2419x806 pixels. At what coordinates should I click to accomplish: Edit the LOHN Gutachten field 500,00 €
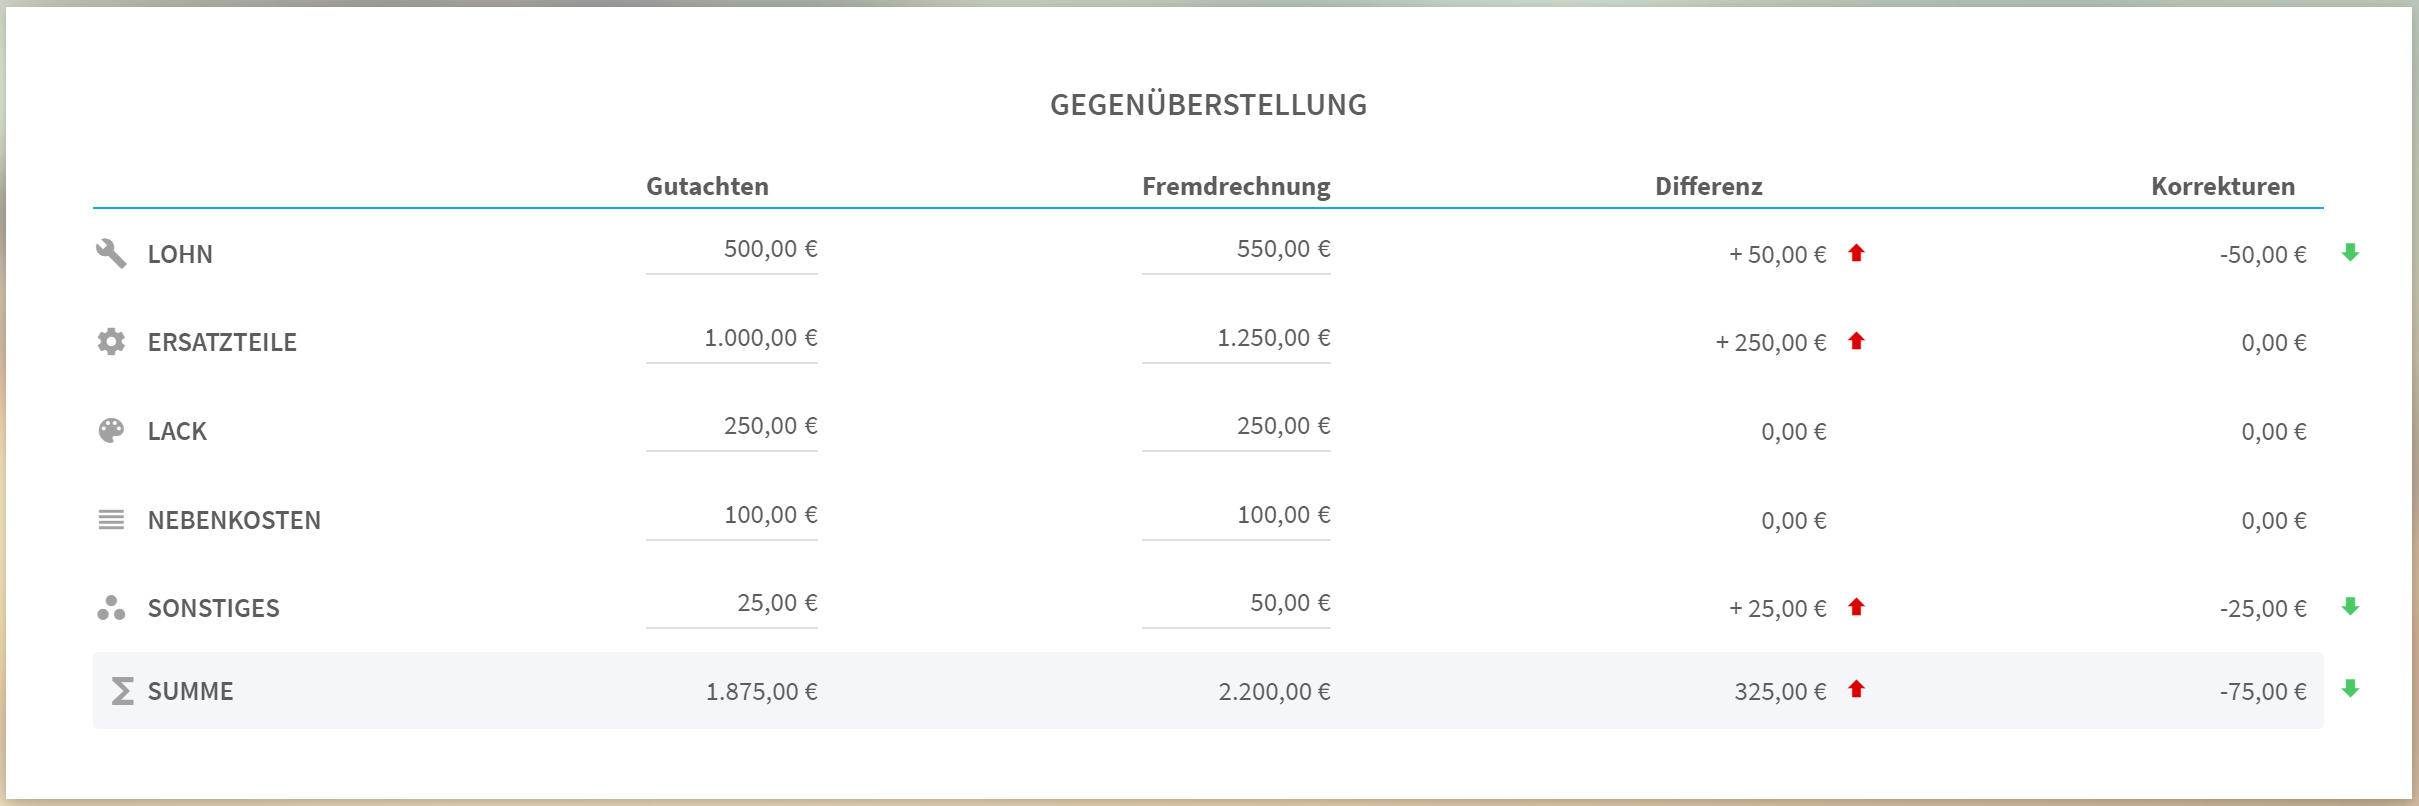coord(732,250)
